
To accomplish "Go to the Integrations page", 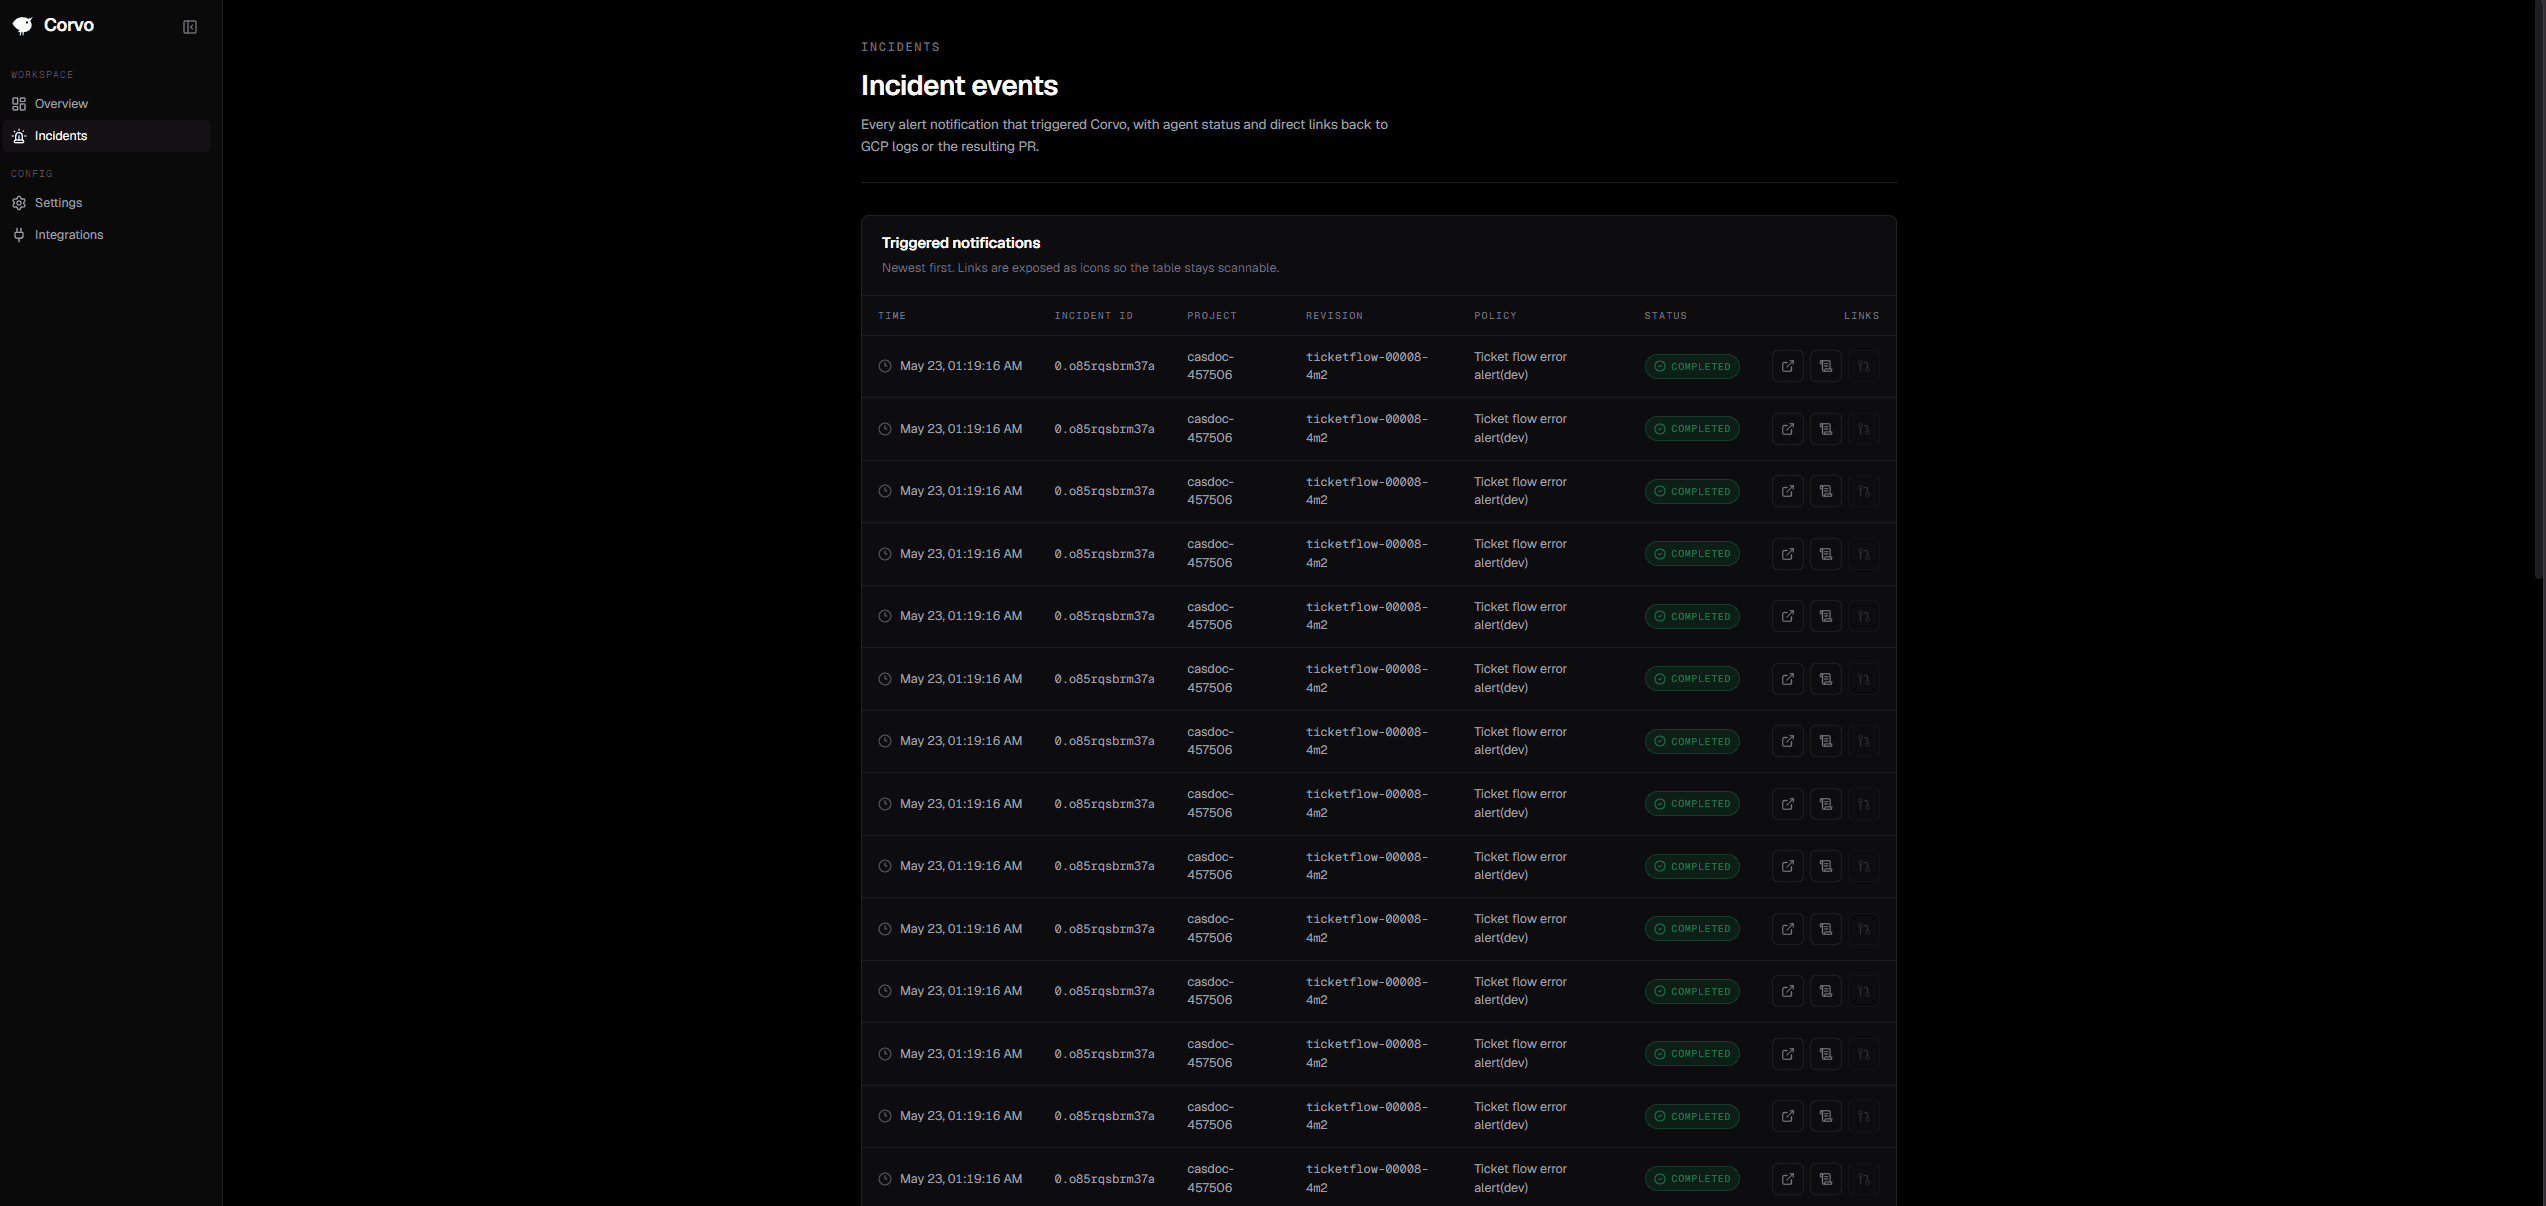I will tap(107, 235).
